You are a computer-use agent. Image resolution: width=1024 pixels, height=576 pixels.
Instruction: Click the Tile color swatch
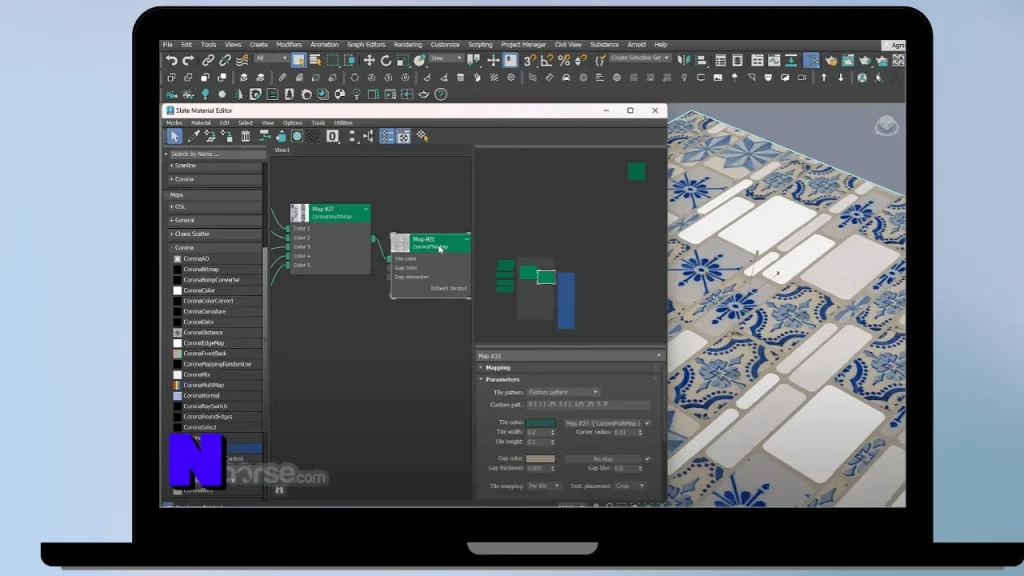click(541, 423)
